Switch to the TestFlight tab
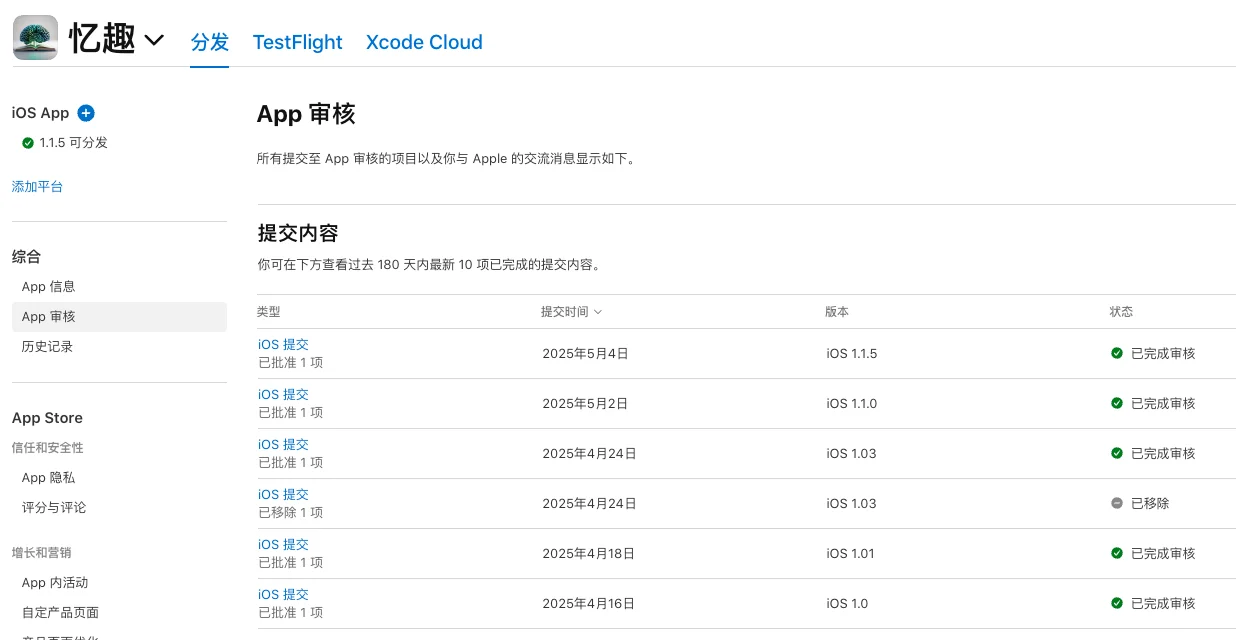1236x640 pixels. [297, 42]
